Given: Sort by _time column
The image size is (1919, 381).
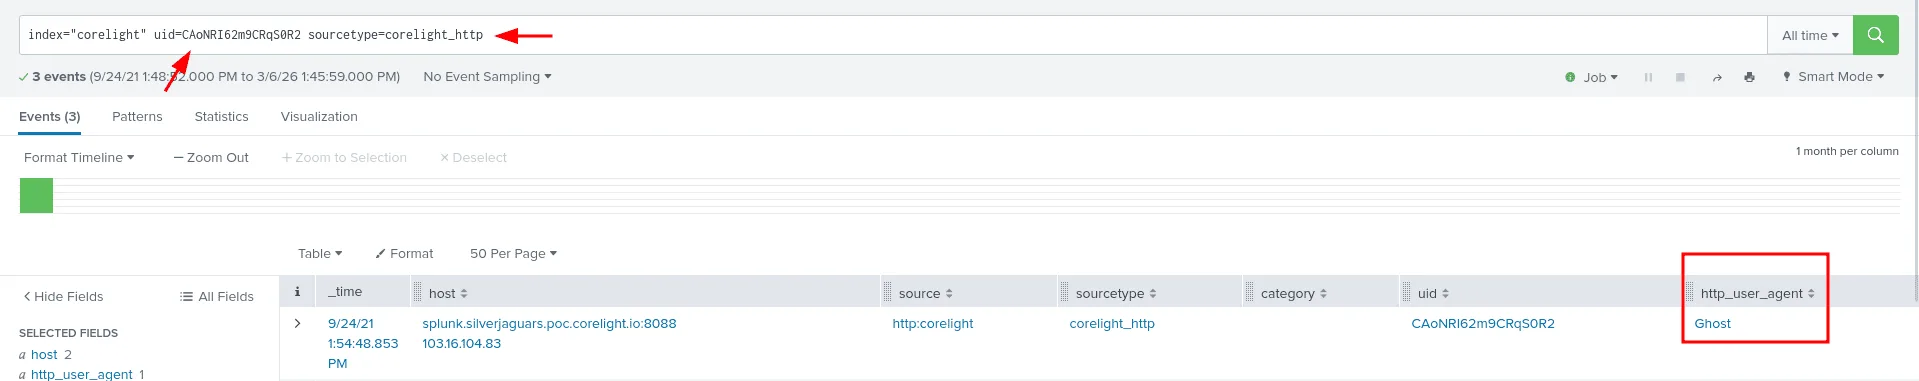Looking at the screenshot, I should (x=345, y=292).
